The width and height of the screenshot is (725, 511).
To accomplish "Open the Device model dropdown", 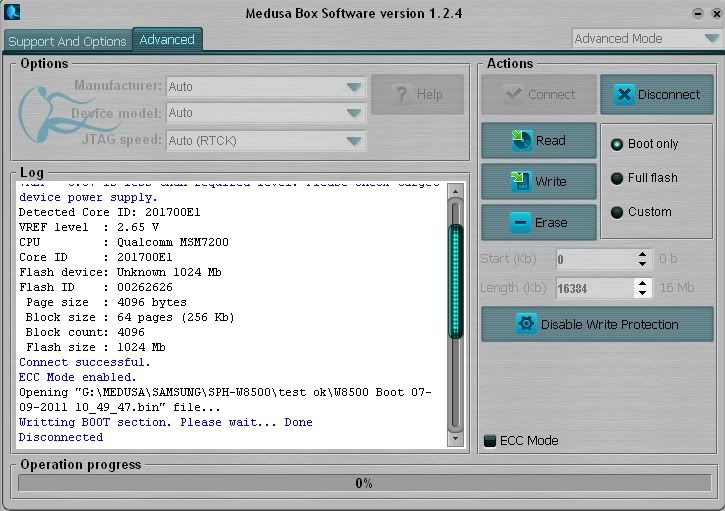I will tap(266, 113).
